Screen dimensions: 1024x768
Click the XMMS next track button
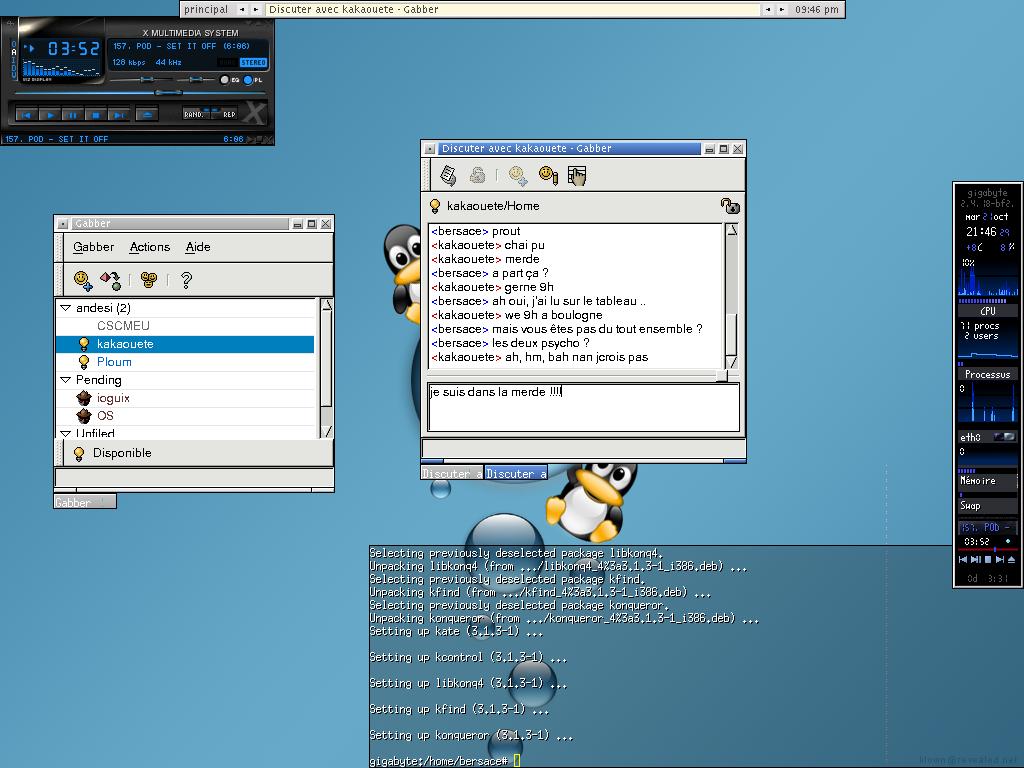click(119, 115)
